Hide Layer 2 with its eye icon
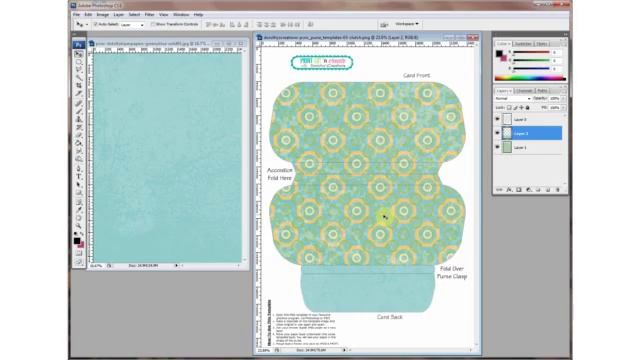Image resolution: width=640 pixels, height=360 pixels. tap(498, 133)
